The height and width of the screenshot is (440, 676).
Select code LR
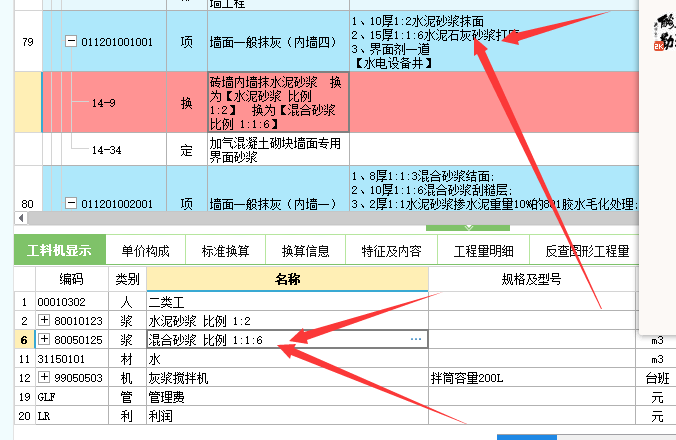pos(44,416)
